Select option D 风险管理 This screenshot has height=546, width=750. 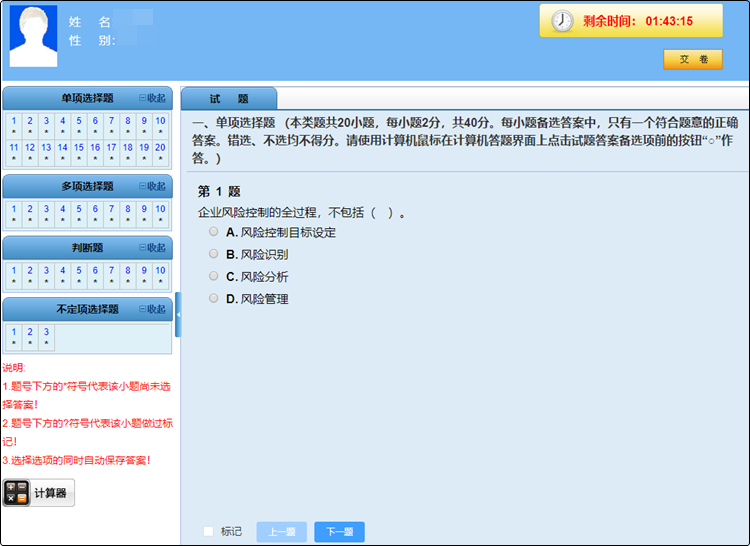213,298
